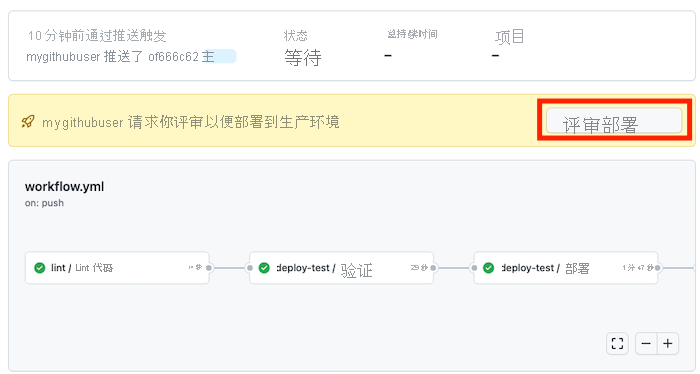
Task: Open mygithubuser profile link in push summary
Action: point(63,57)
